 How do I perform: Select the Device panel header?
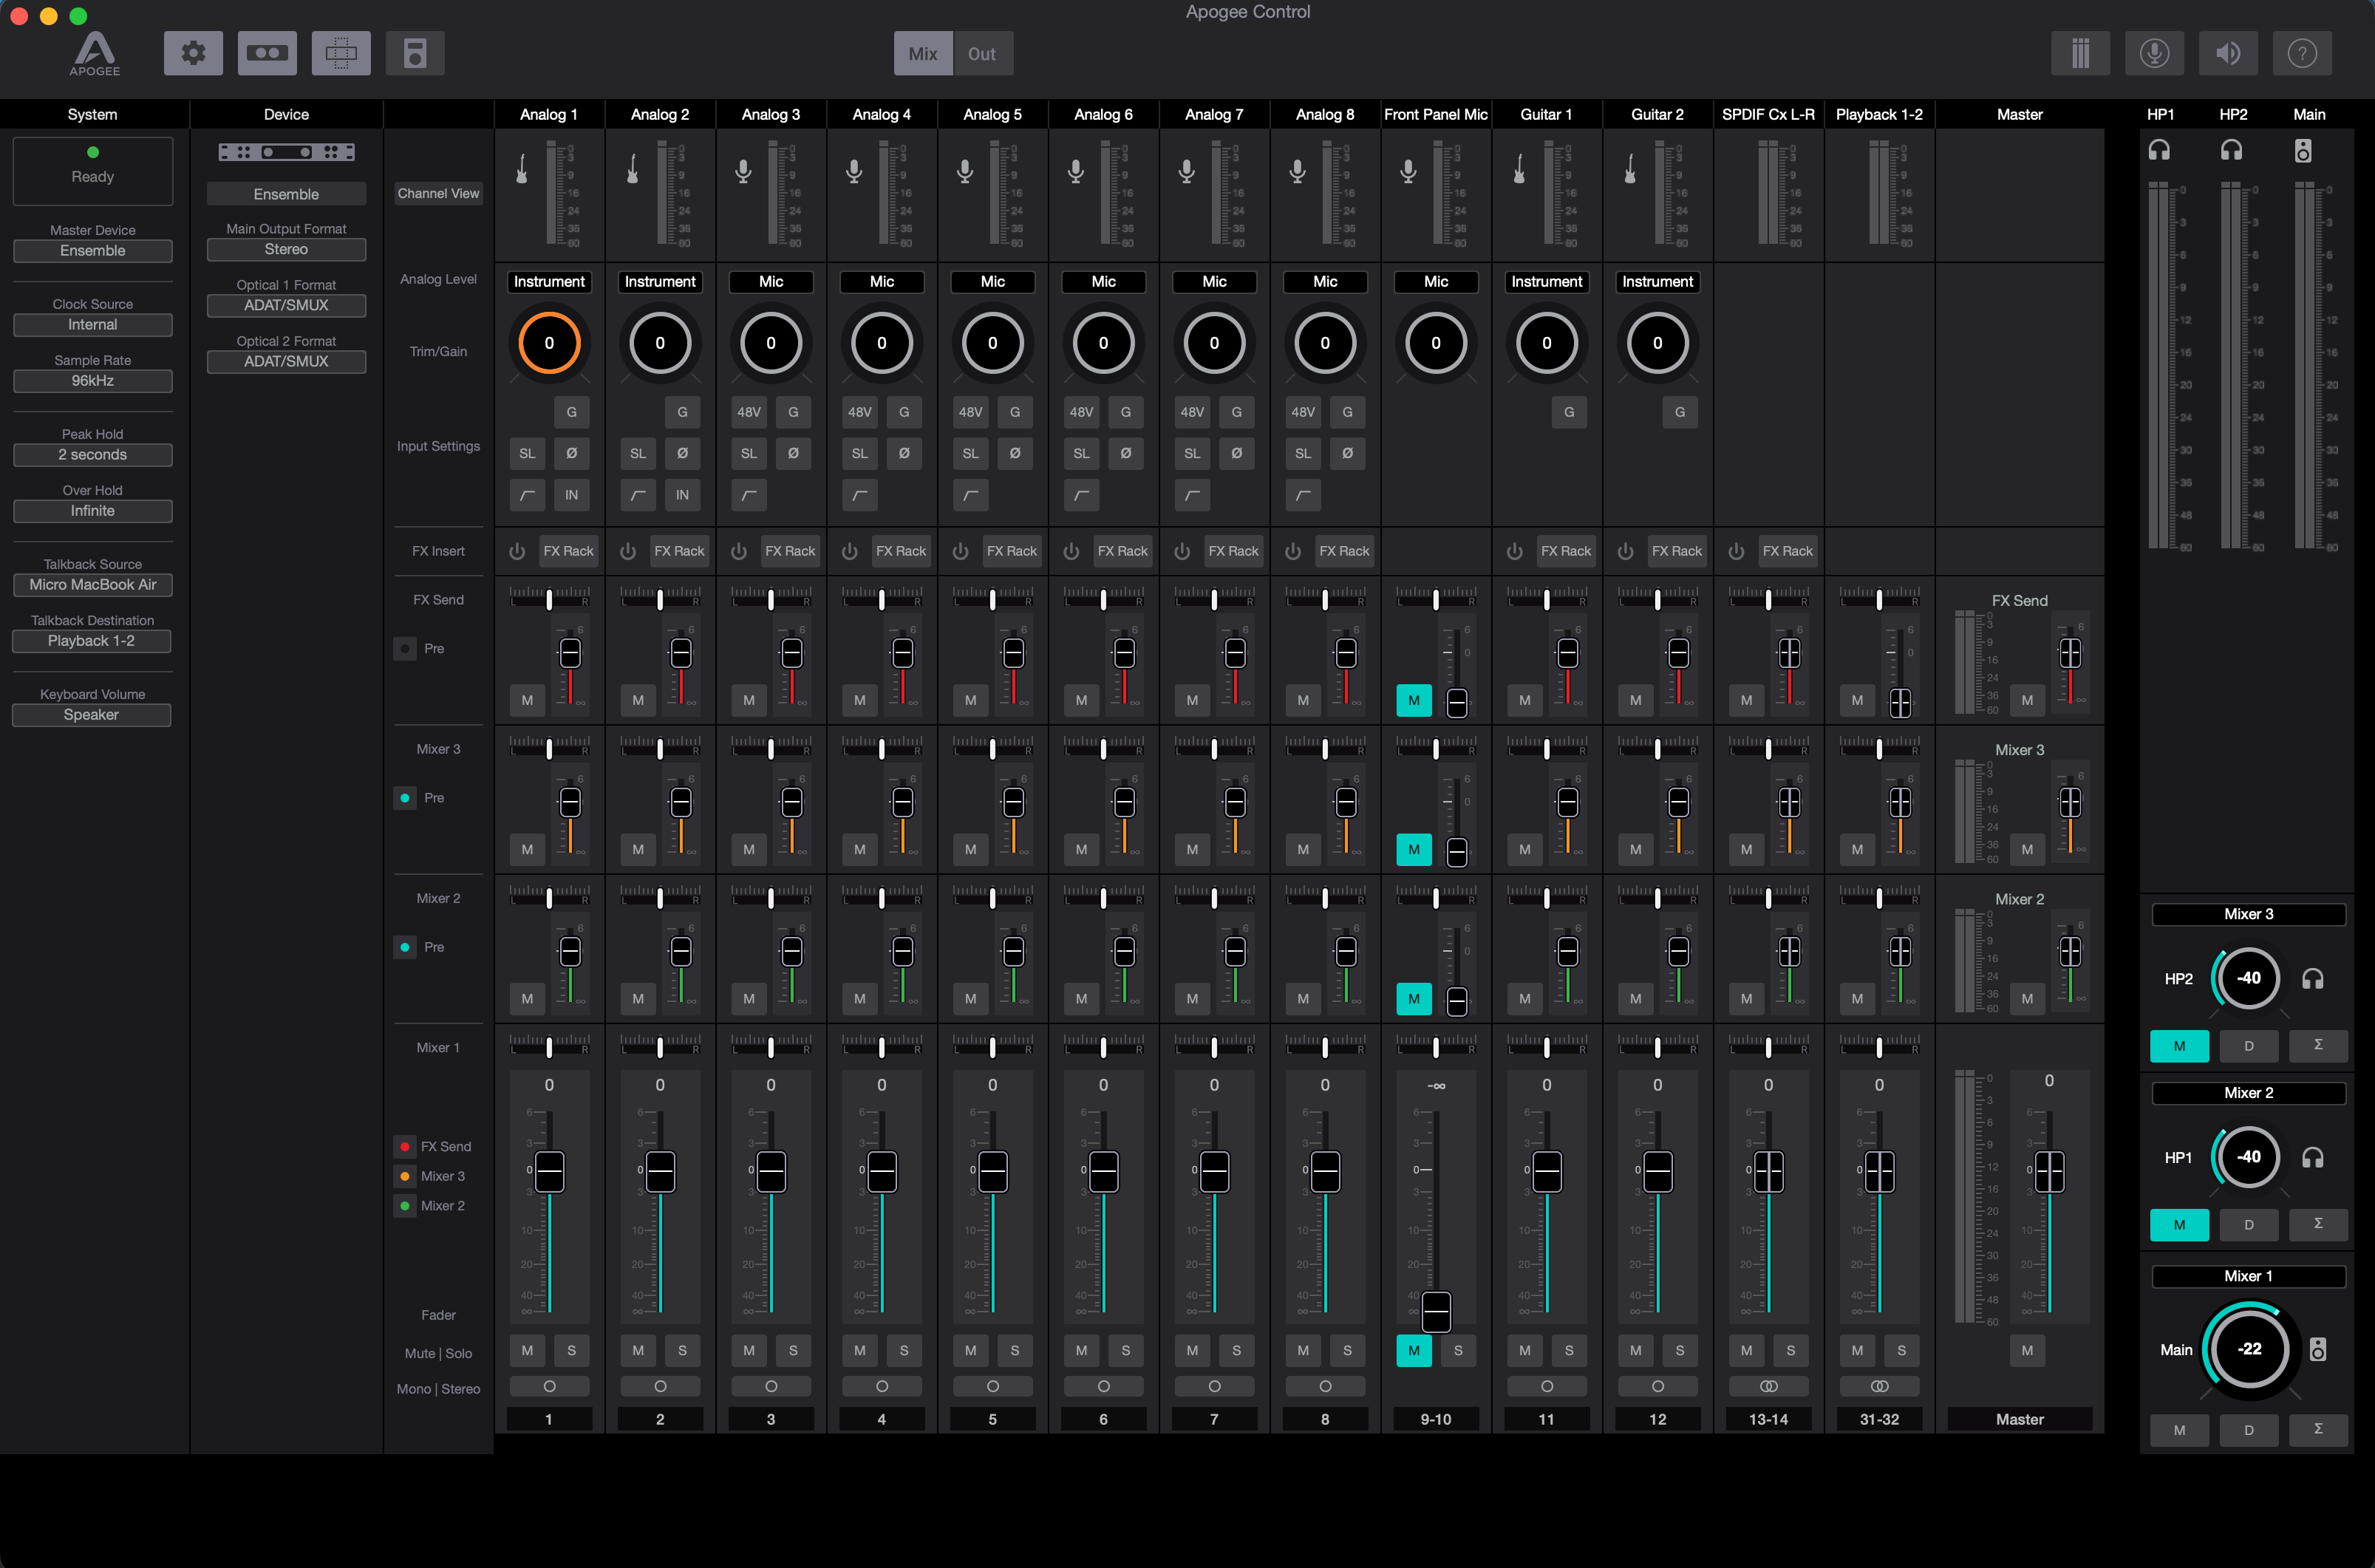(286, 114)
